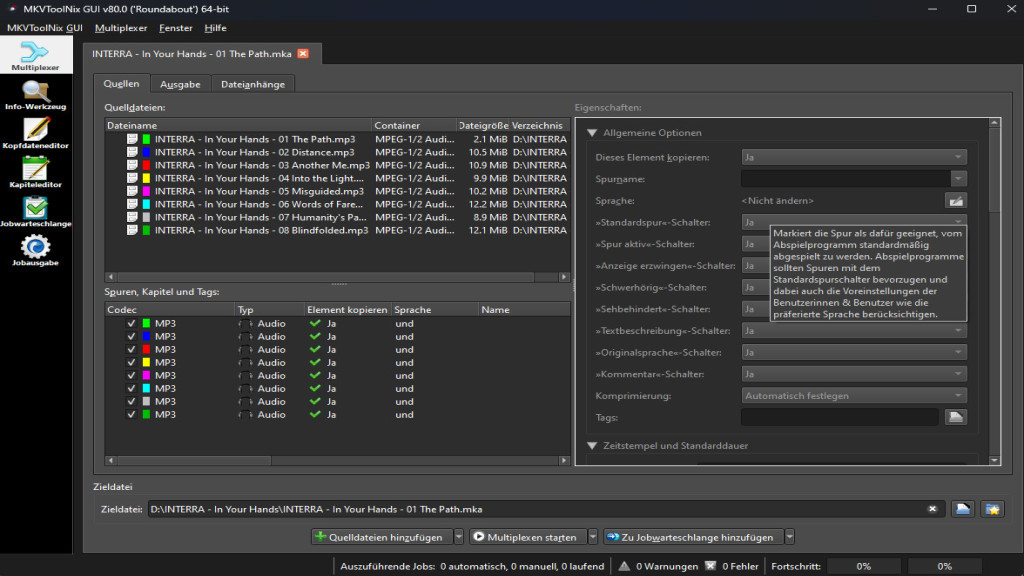The height and width of the screenshot is (576, 1024).
Task: Switch to the Ausgabe tab
Action: [x=180, y=84]
